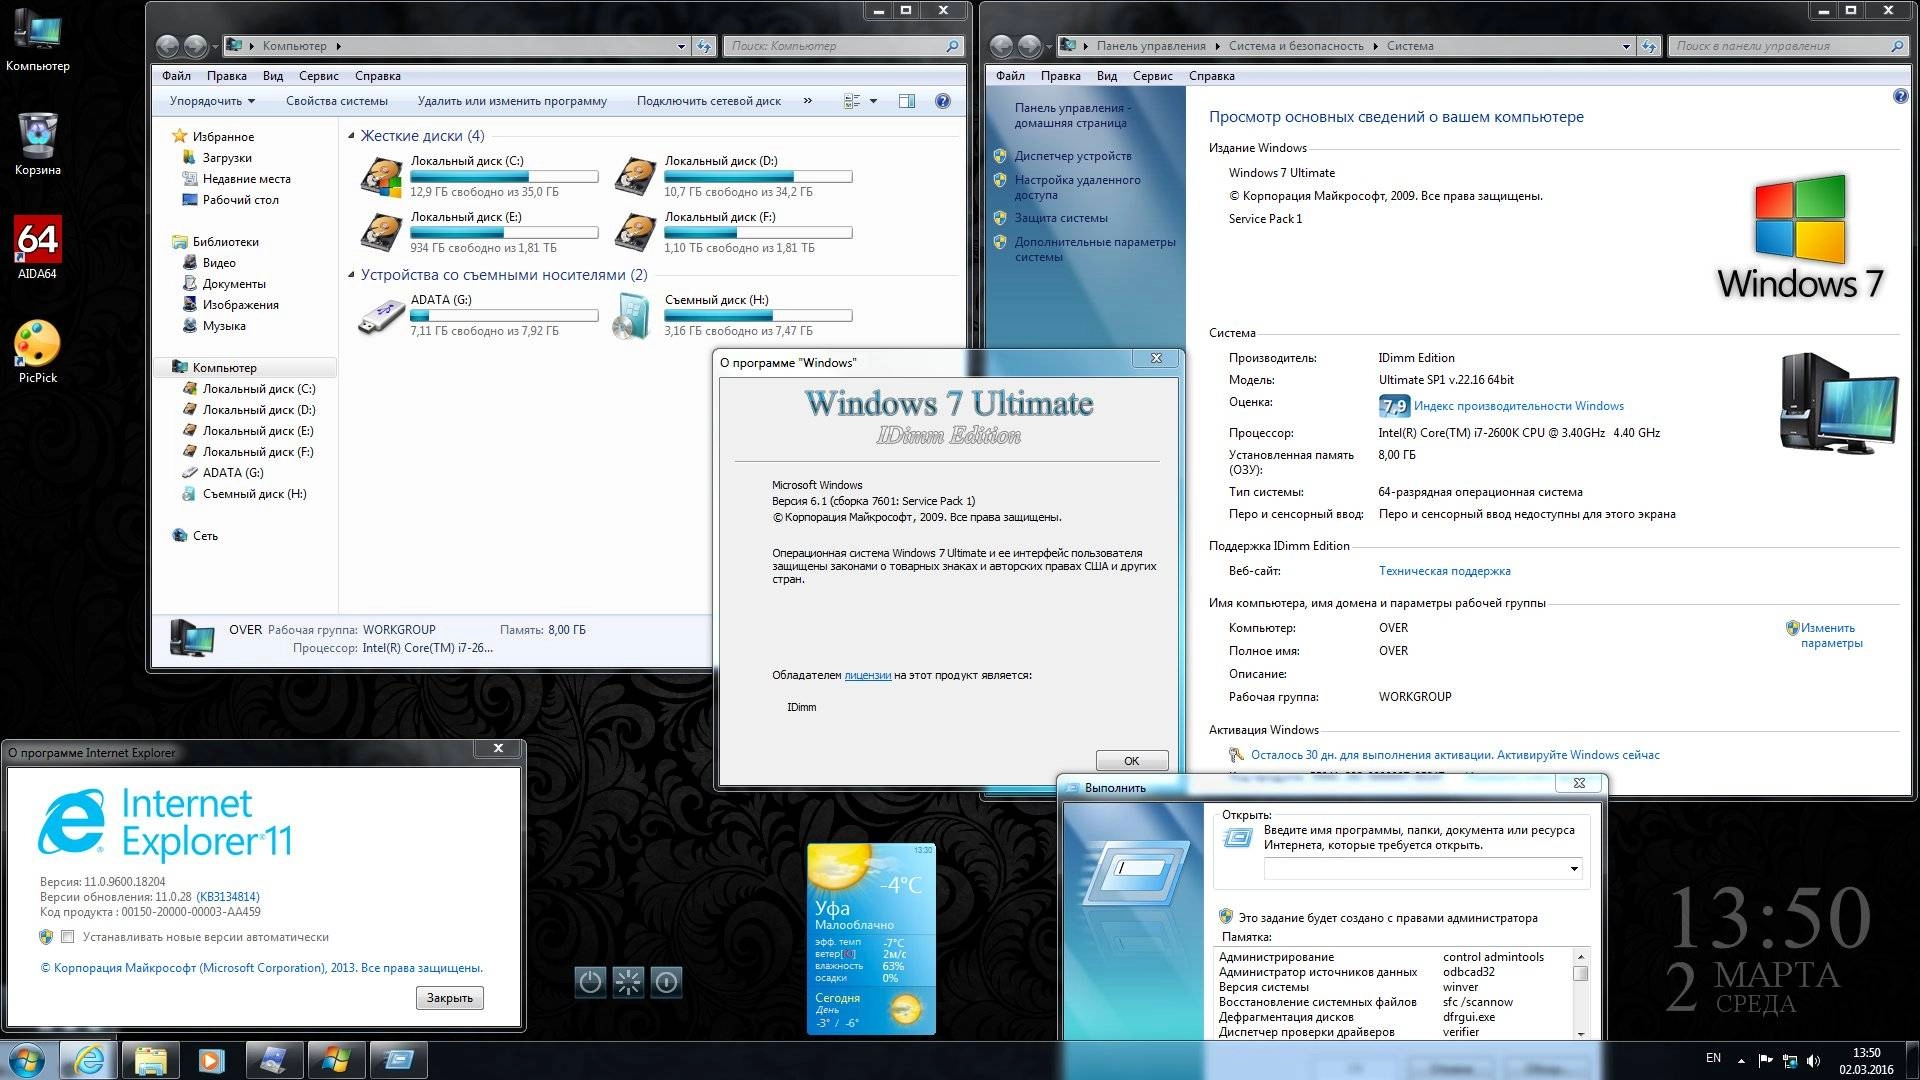Image resolution: width=1920 pixels, height=1080 pixels.
Task: Launch the AIDA64 desktop shortcut
Action: pyautogui.click(x=38, y=248)
